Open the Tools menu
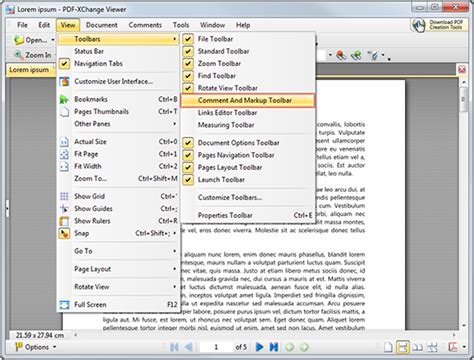The image size is (474, 360). pyautogui.click(x=181, y=25)
